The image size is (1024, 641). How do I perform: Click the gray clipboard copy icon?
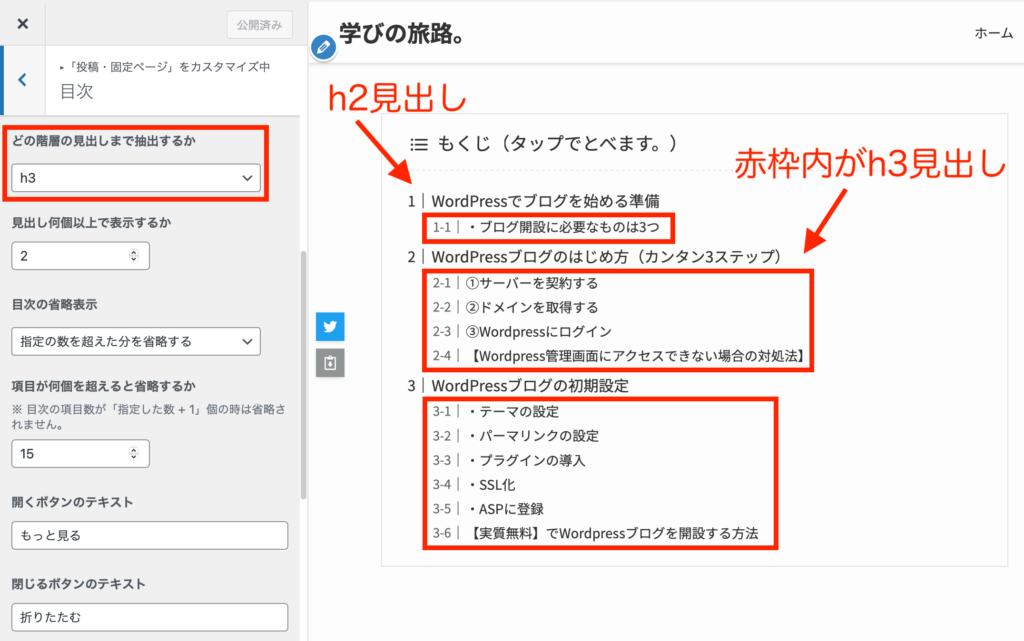330,363
